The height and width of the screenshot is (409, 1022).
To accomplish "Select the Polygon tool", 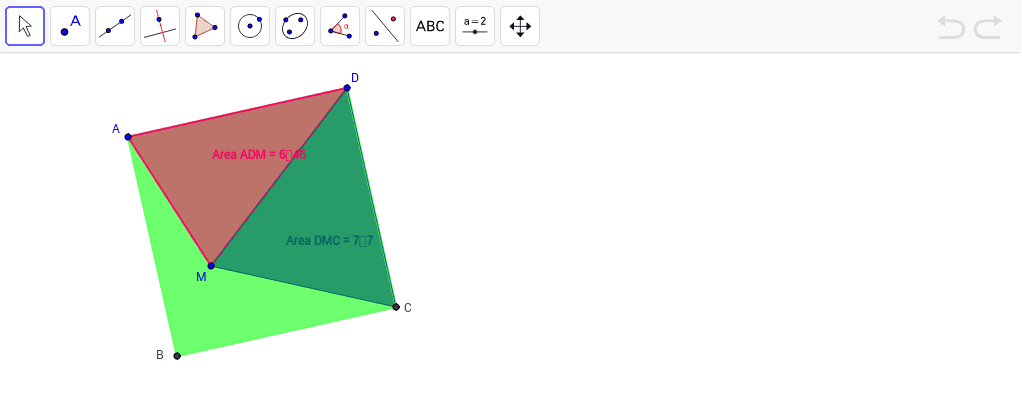I will tap(205, 26).
